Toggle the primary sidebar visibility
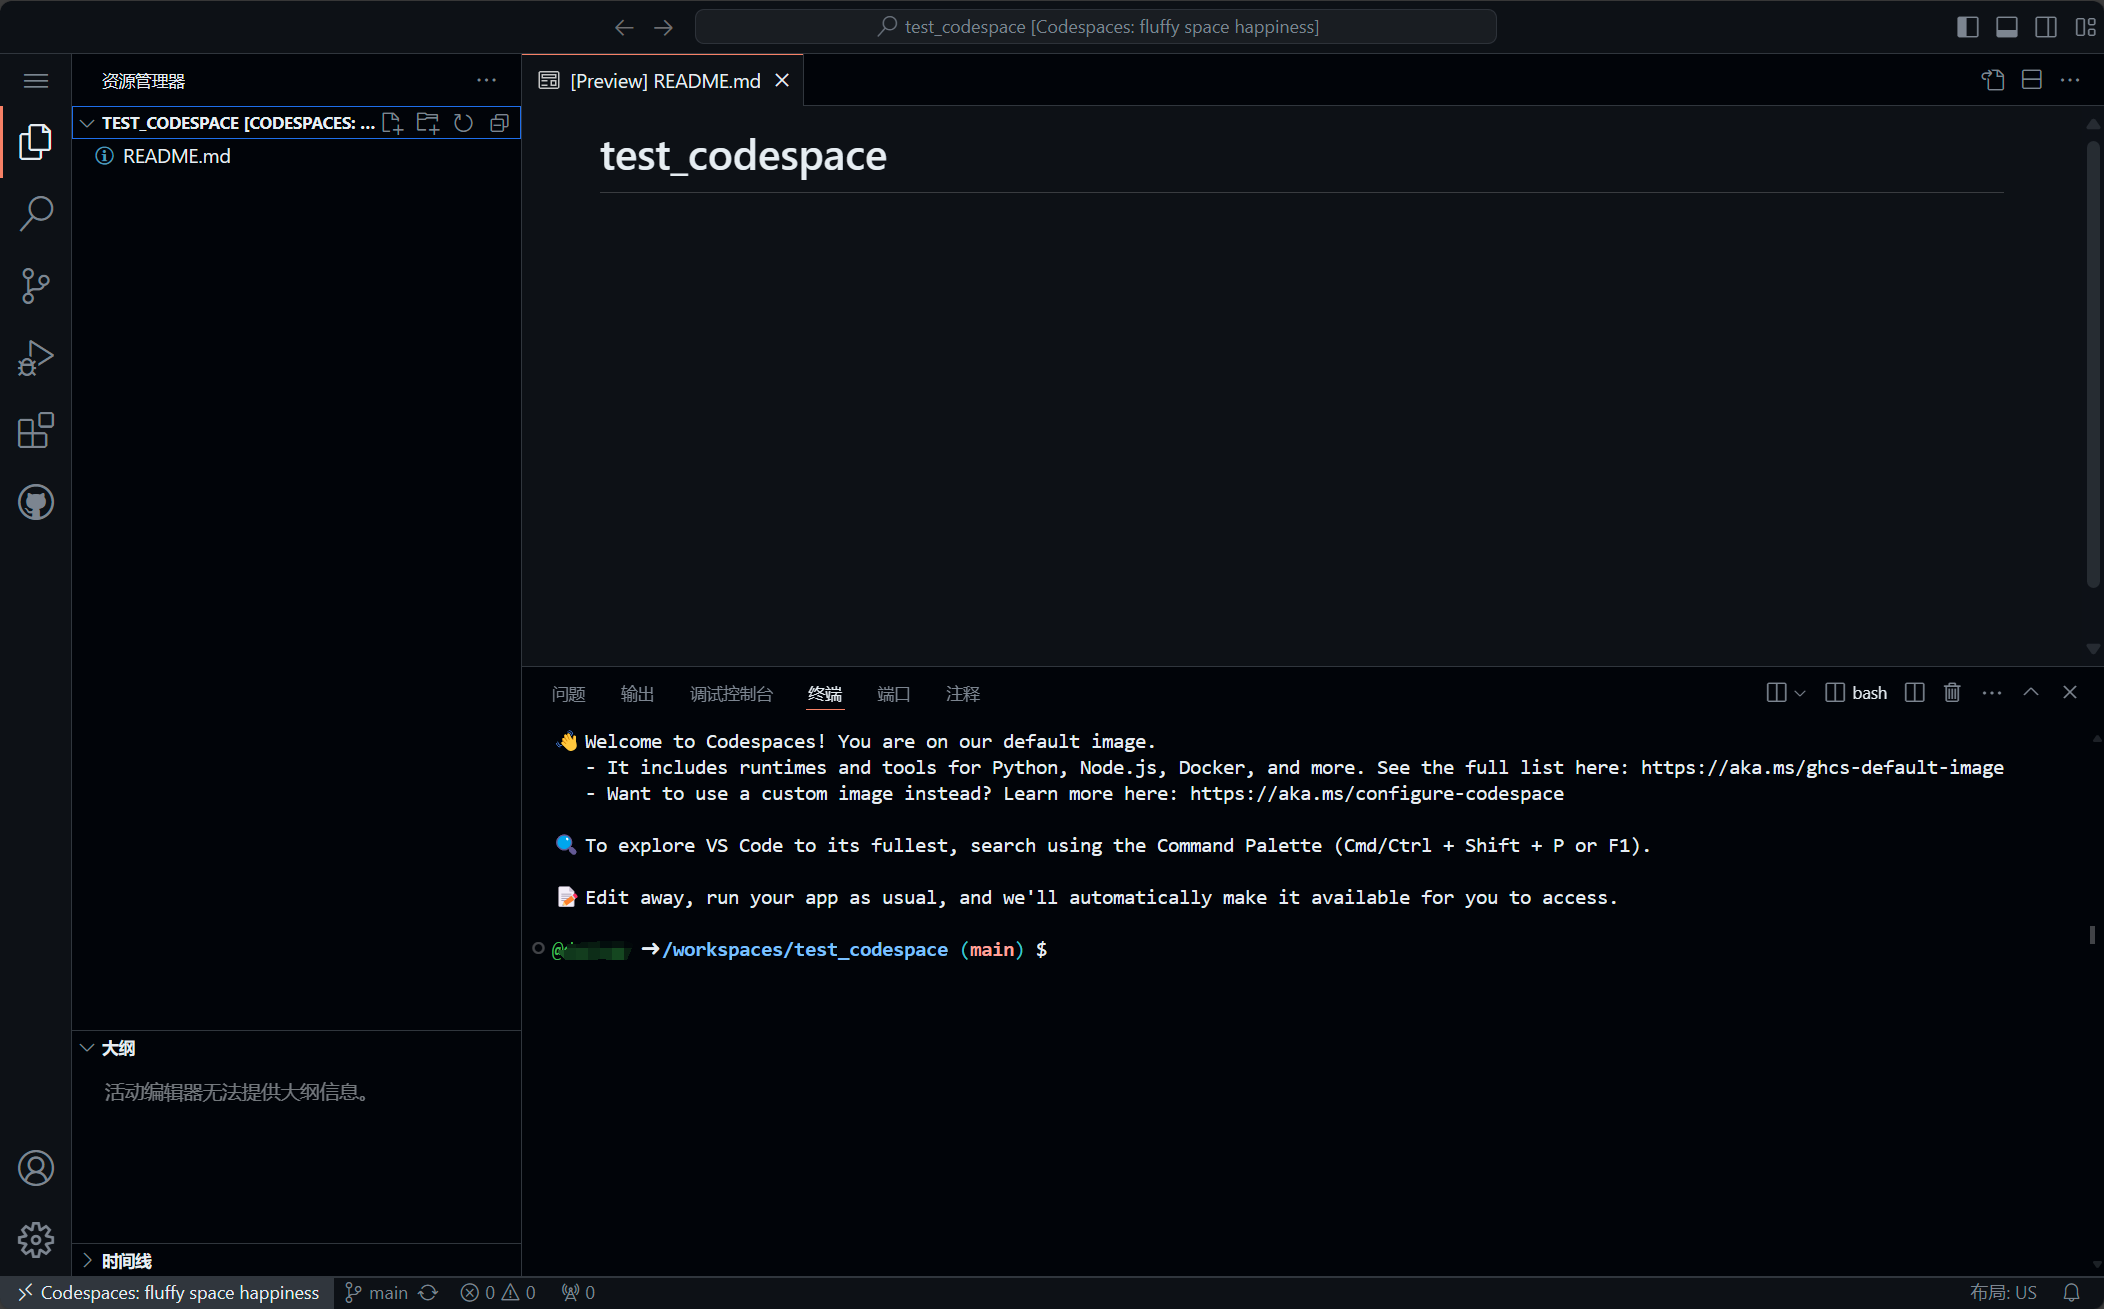The height and width of the screenshot is (1309, 2104). pyautogui.click(x=1968, y=27)
